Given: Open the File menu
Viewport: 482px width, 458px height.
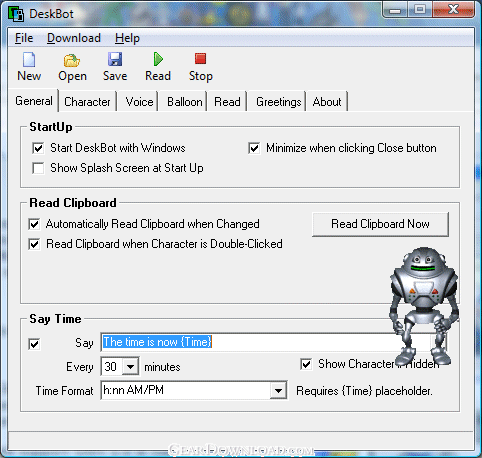Looking at the screenshot, I should pyautogui.click(x=24, y=38).
